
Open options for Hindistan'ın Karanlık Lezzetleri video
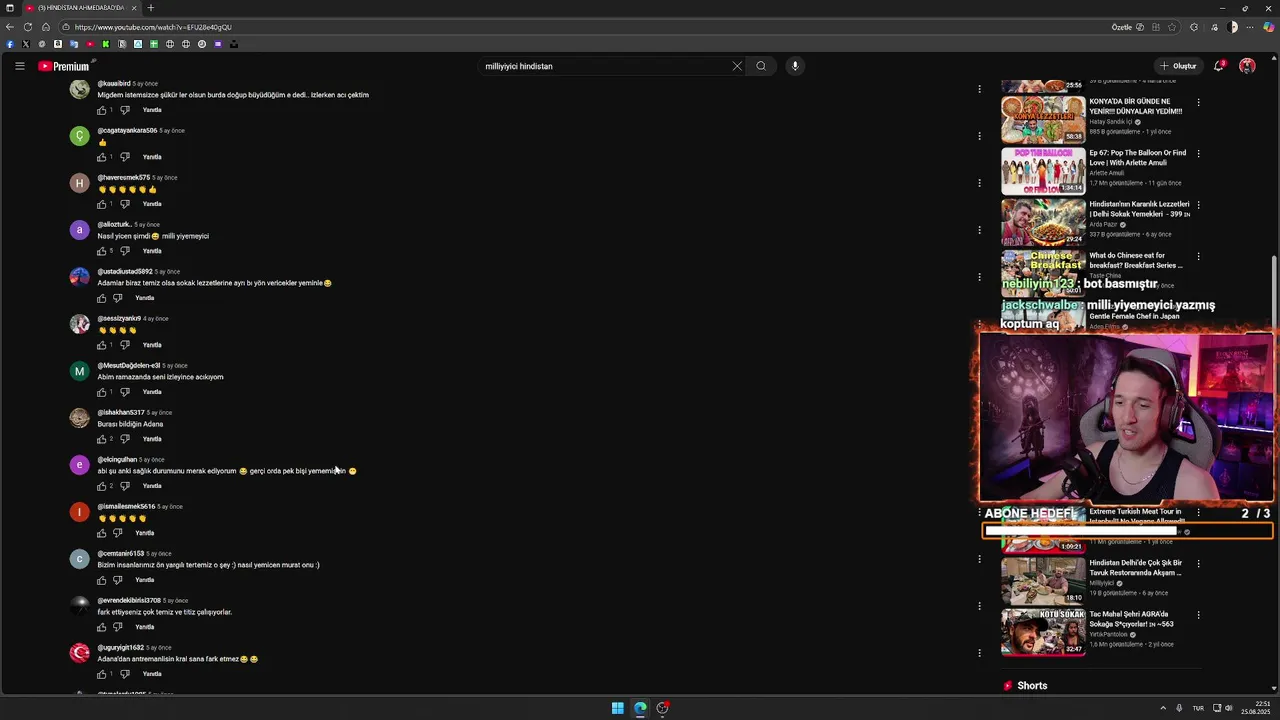(x=1198, y=204)
